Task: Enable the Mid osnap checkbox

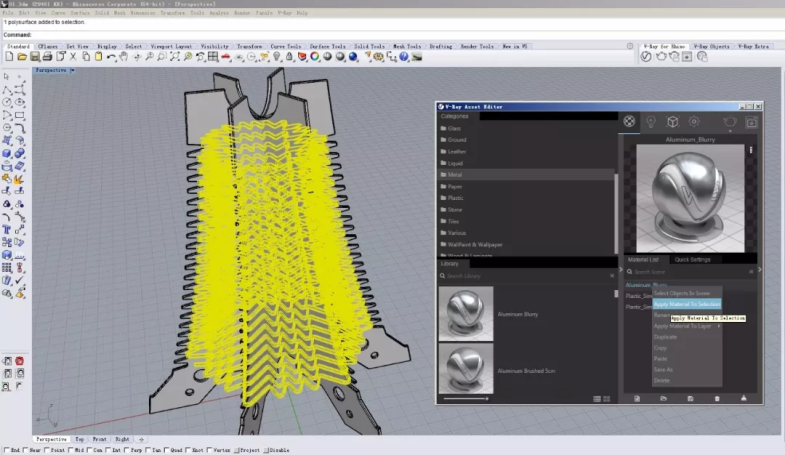Action: click(x=69, y=450)
